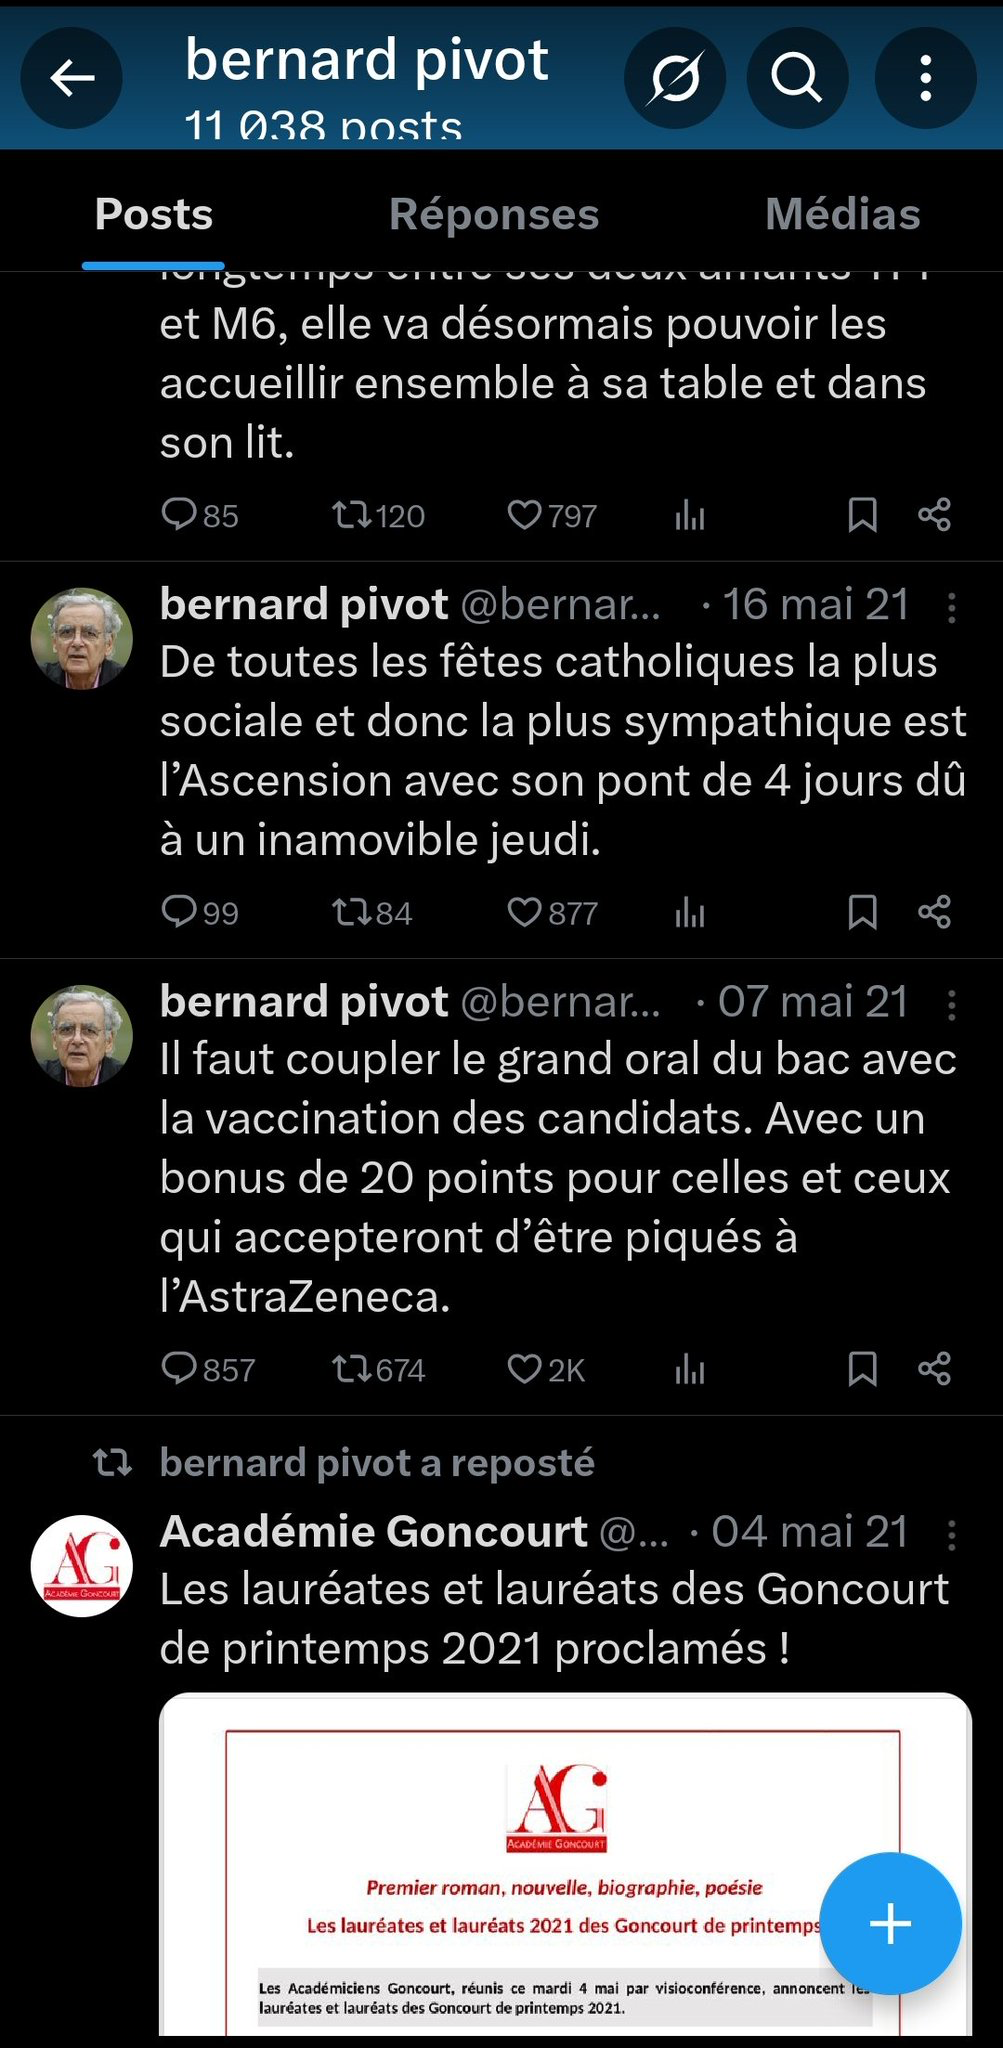Share the 16 mai 21 post
The image size is (1003, 2048).
(934, 912)
